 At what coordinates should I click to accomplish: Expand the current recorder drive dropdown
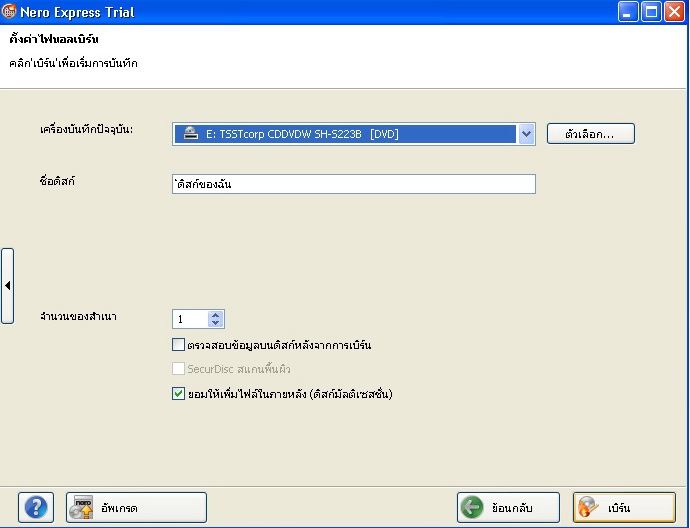[526, 134]
